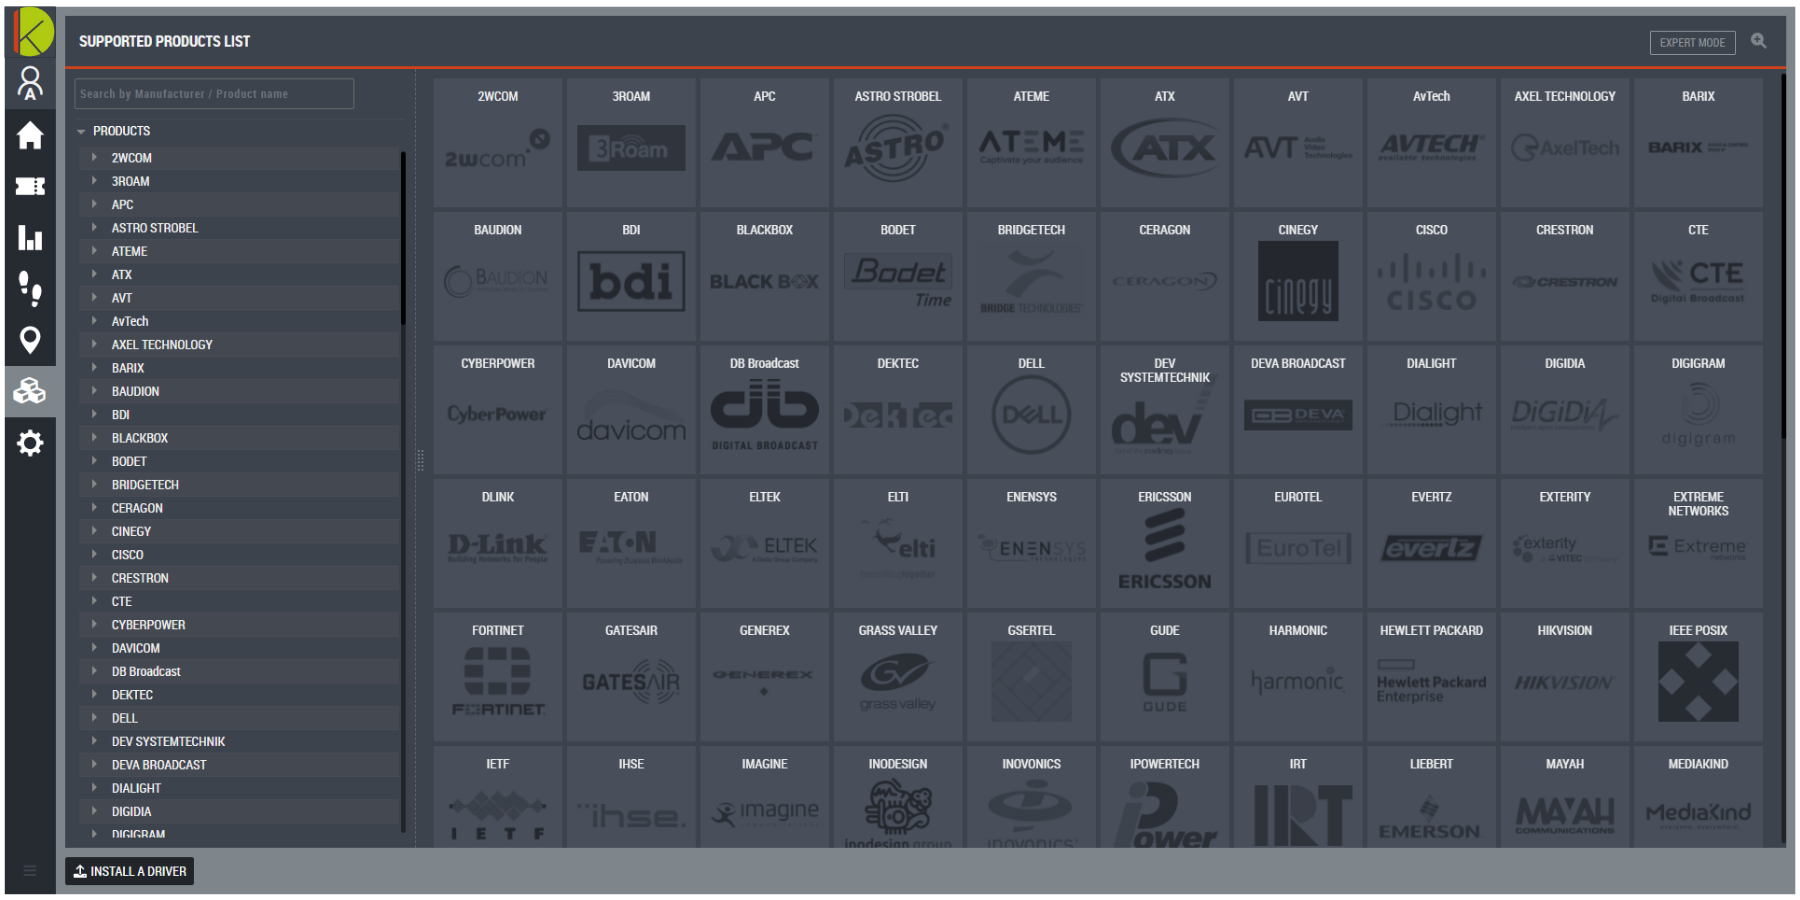1800x900 pixels.
Task: Open the IEEE POSIX logo tile
Action: tap(1698, 677)
